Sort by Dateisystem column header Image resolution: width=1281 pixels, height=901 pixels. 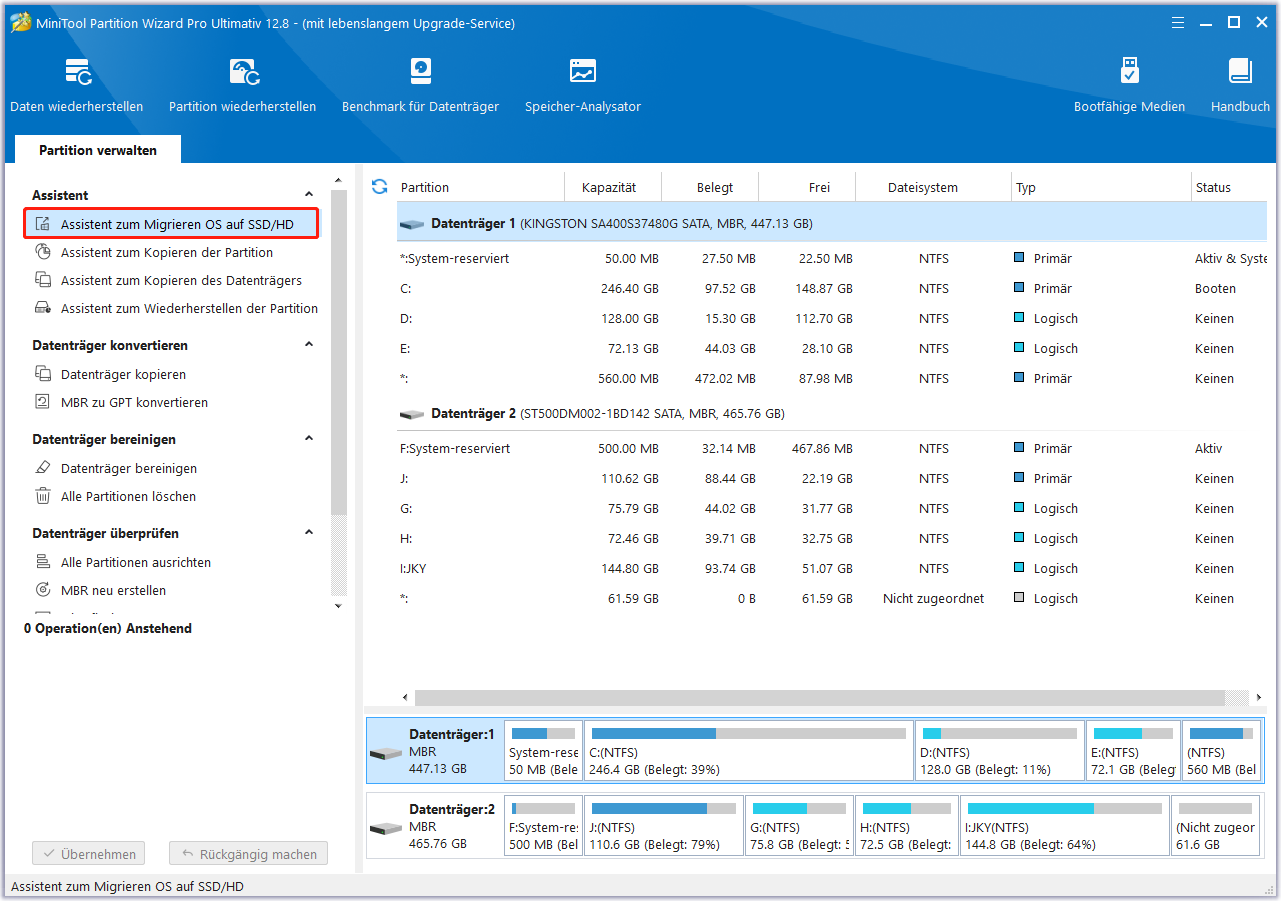(x=934, y=187)
